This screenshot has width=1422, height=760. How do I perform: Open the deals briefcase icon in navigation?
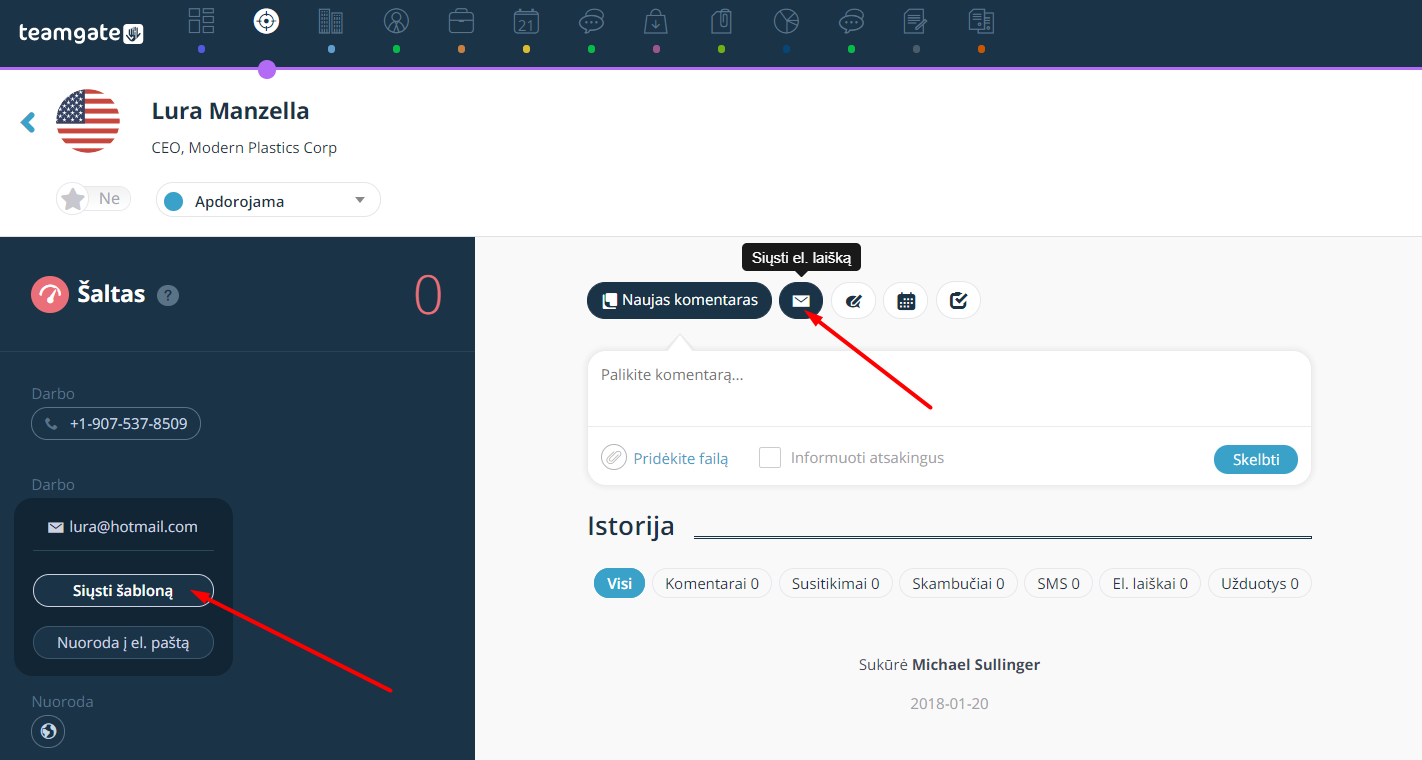click(461, 21)
